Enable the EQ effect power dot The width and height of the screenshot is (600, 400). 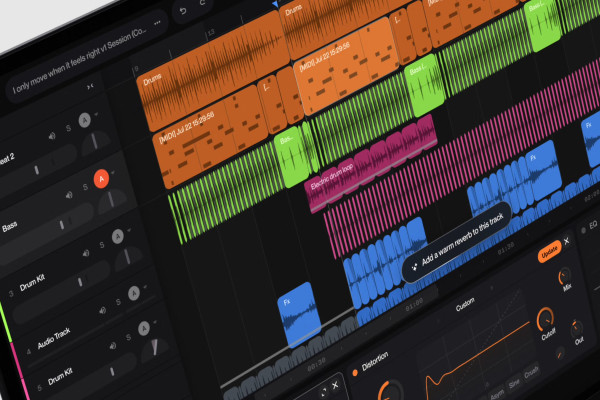(584, 230)
